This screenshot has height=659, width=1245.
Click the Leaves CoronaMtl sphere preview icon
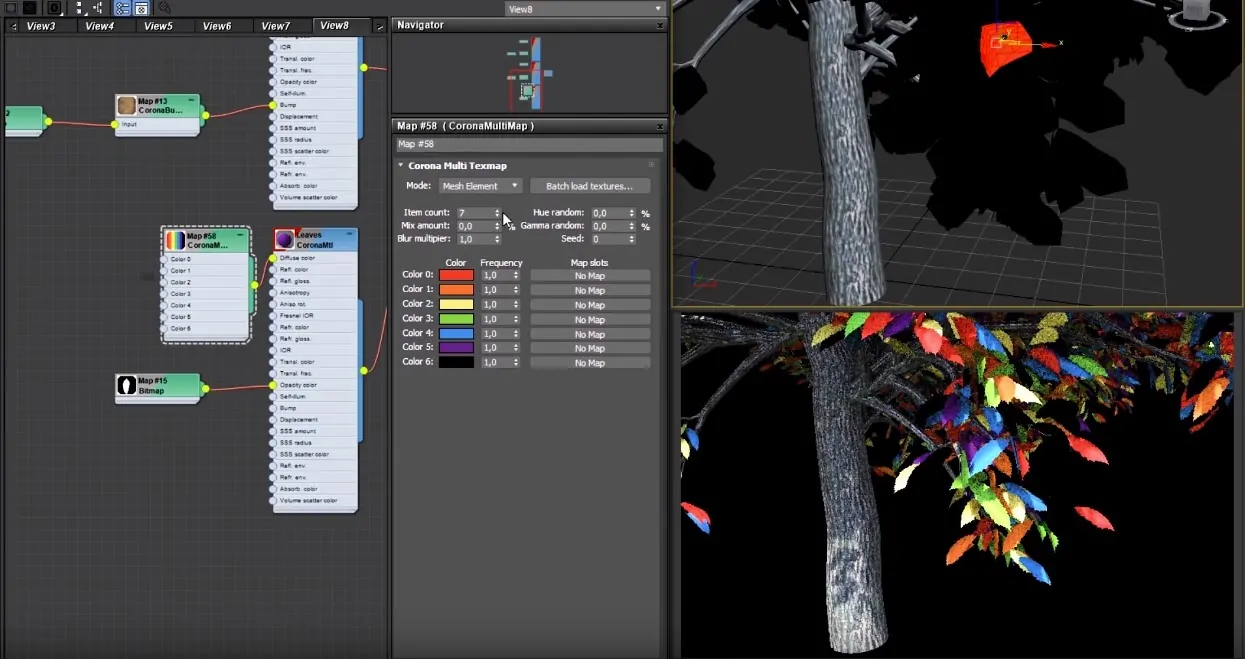point(285,240)
